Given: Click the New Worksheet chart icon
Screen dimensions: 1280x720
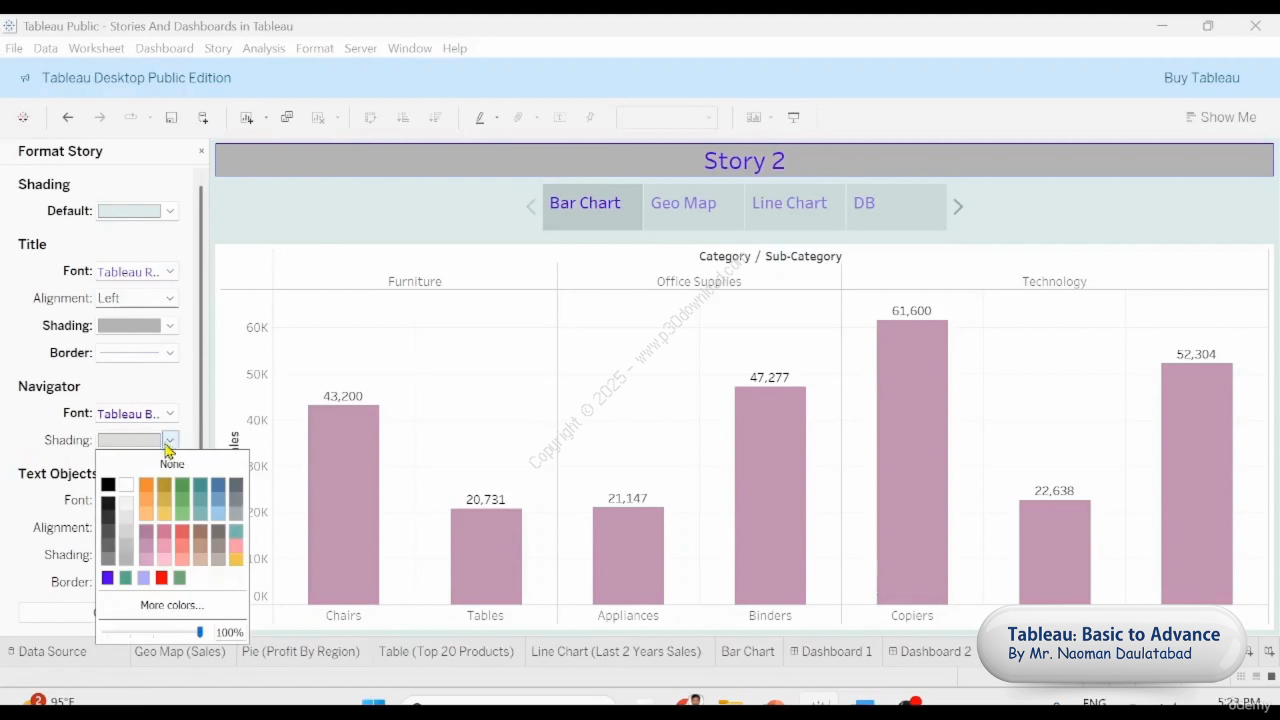Looking at the screenshot, I should click(x=246, y=117).
